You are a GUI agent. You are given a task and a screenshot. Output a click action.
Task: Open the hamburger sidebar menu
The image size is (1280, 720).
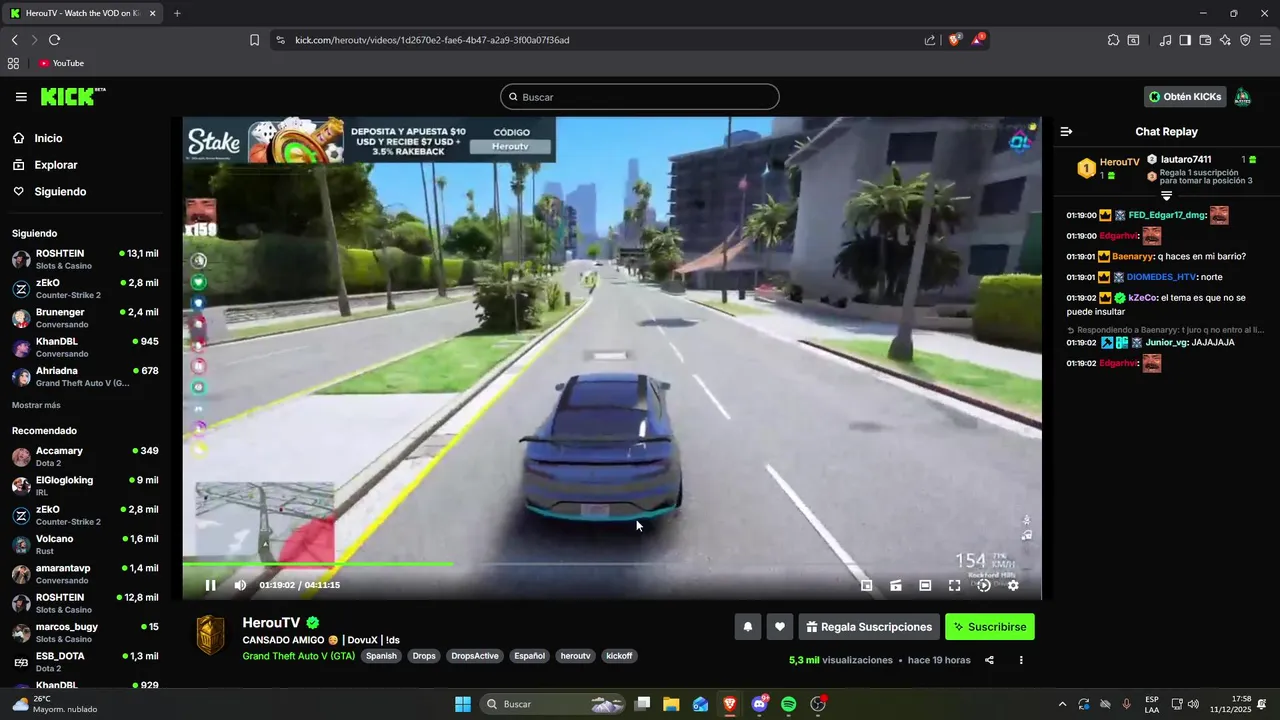pos(21,97)
